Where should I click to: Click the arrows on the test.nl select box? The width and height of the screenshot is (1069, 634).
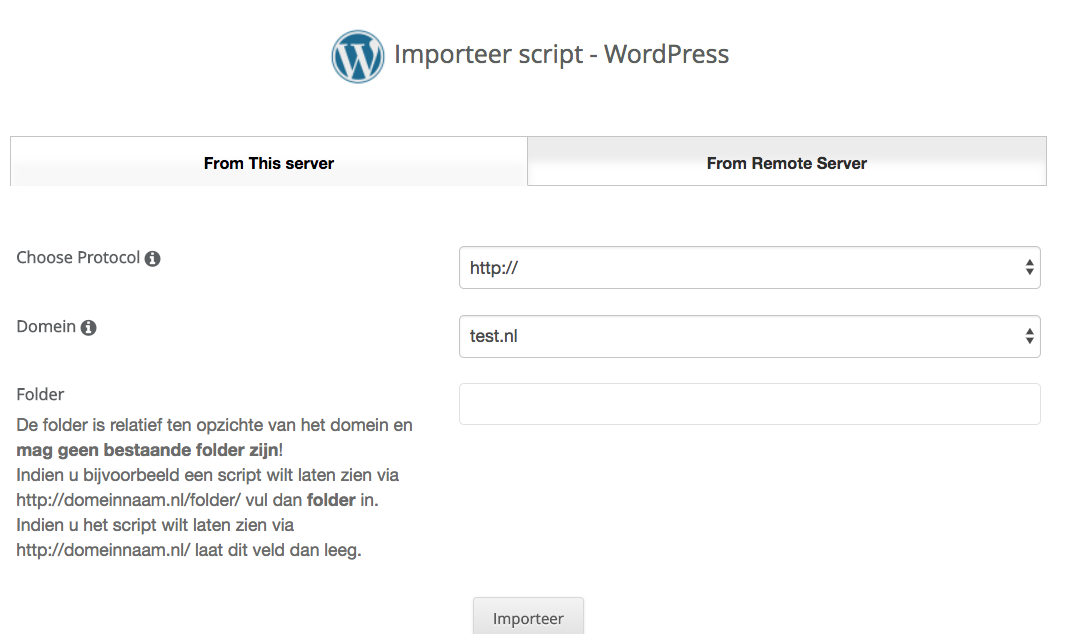pos(1029,337)
